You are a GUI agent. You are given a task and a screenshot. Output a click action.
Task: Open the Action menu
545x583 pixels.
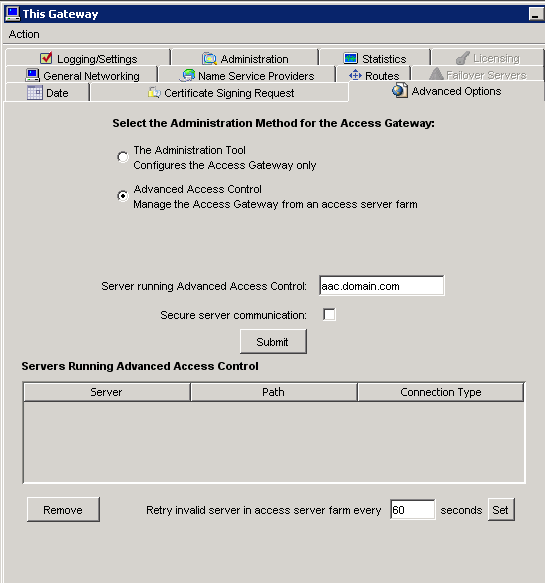[24, 34]
